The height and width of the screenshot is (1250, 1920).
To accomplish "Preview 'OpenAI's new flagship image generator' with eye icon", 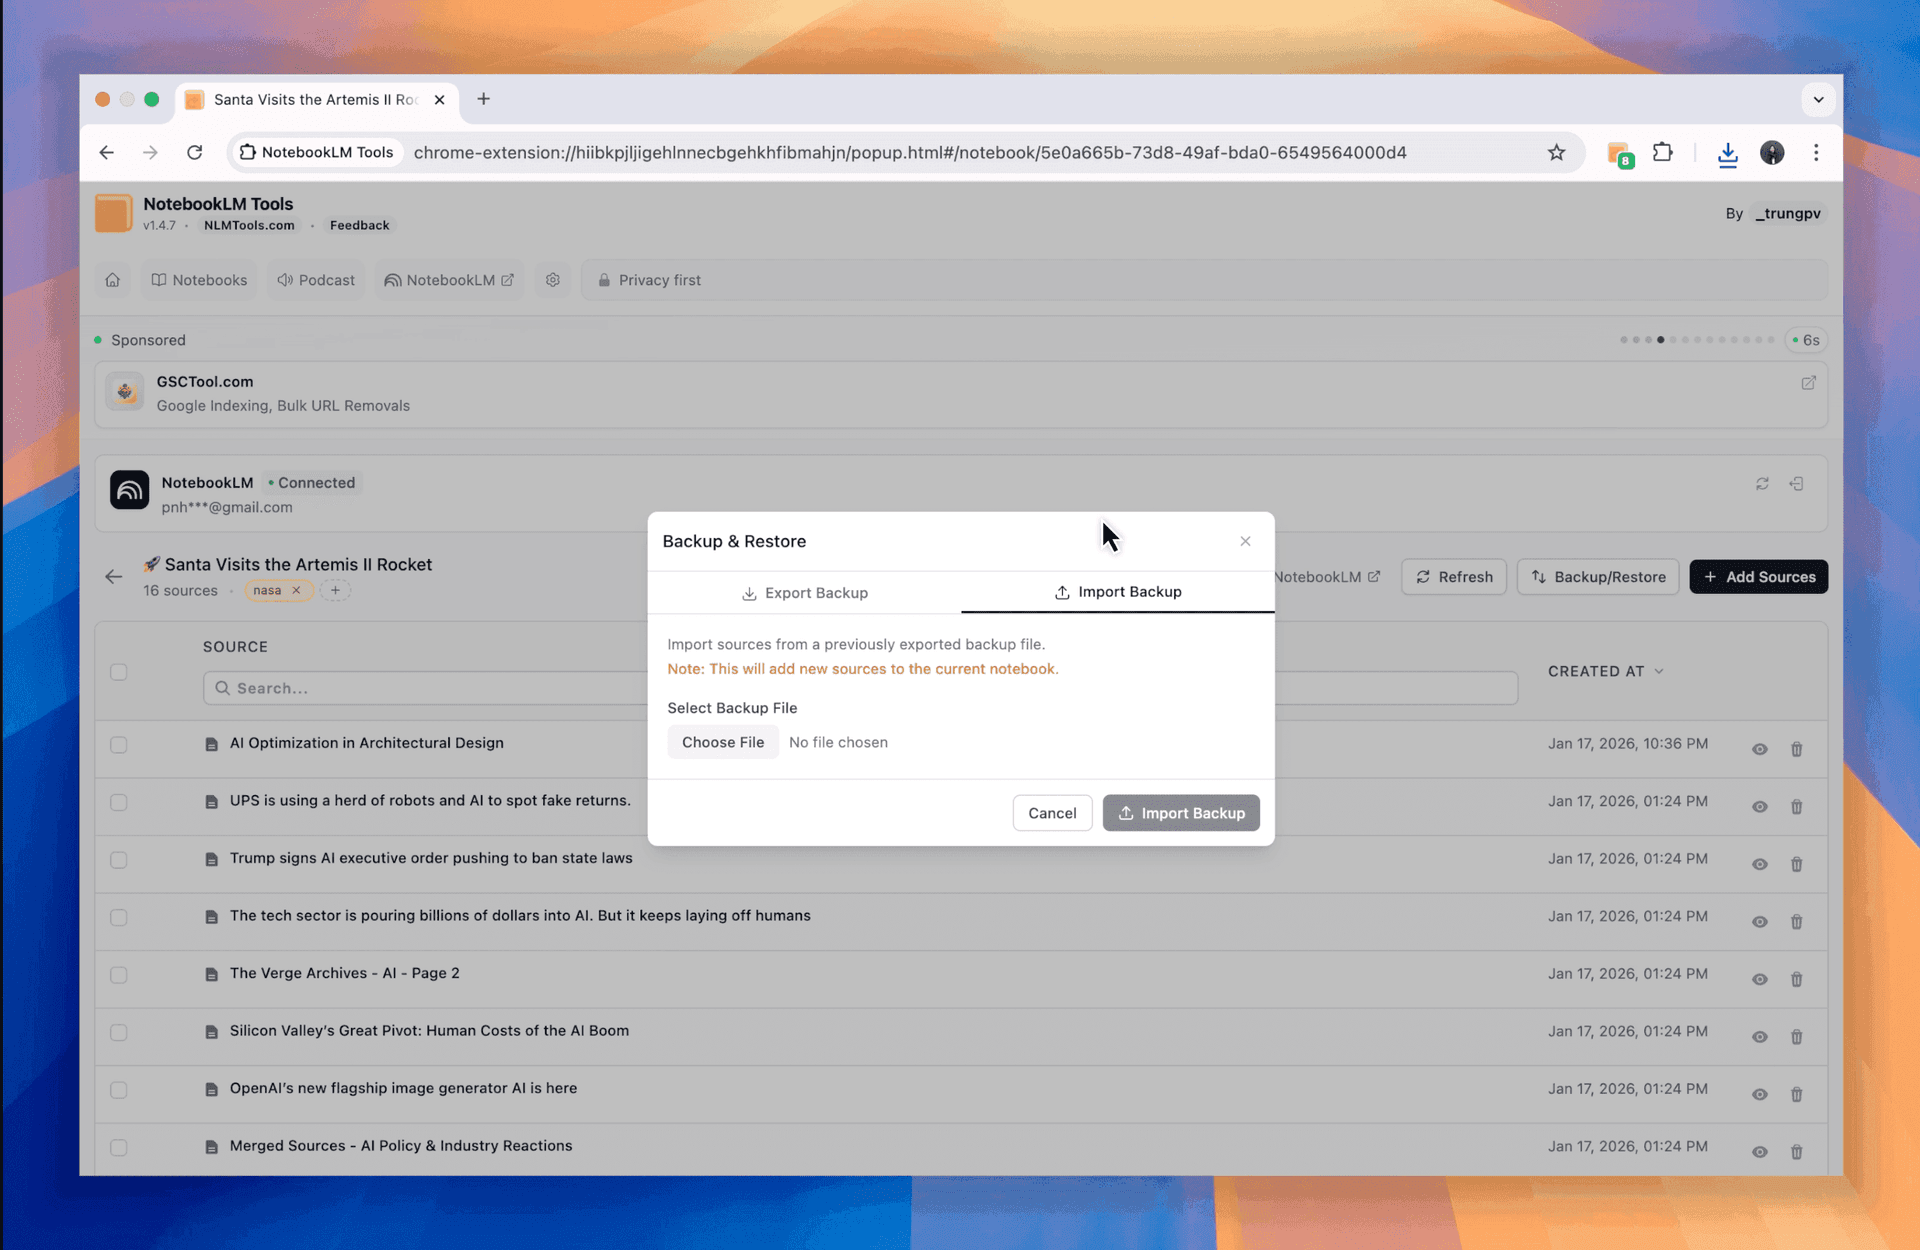I will [x=1760, y=1094].
